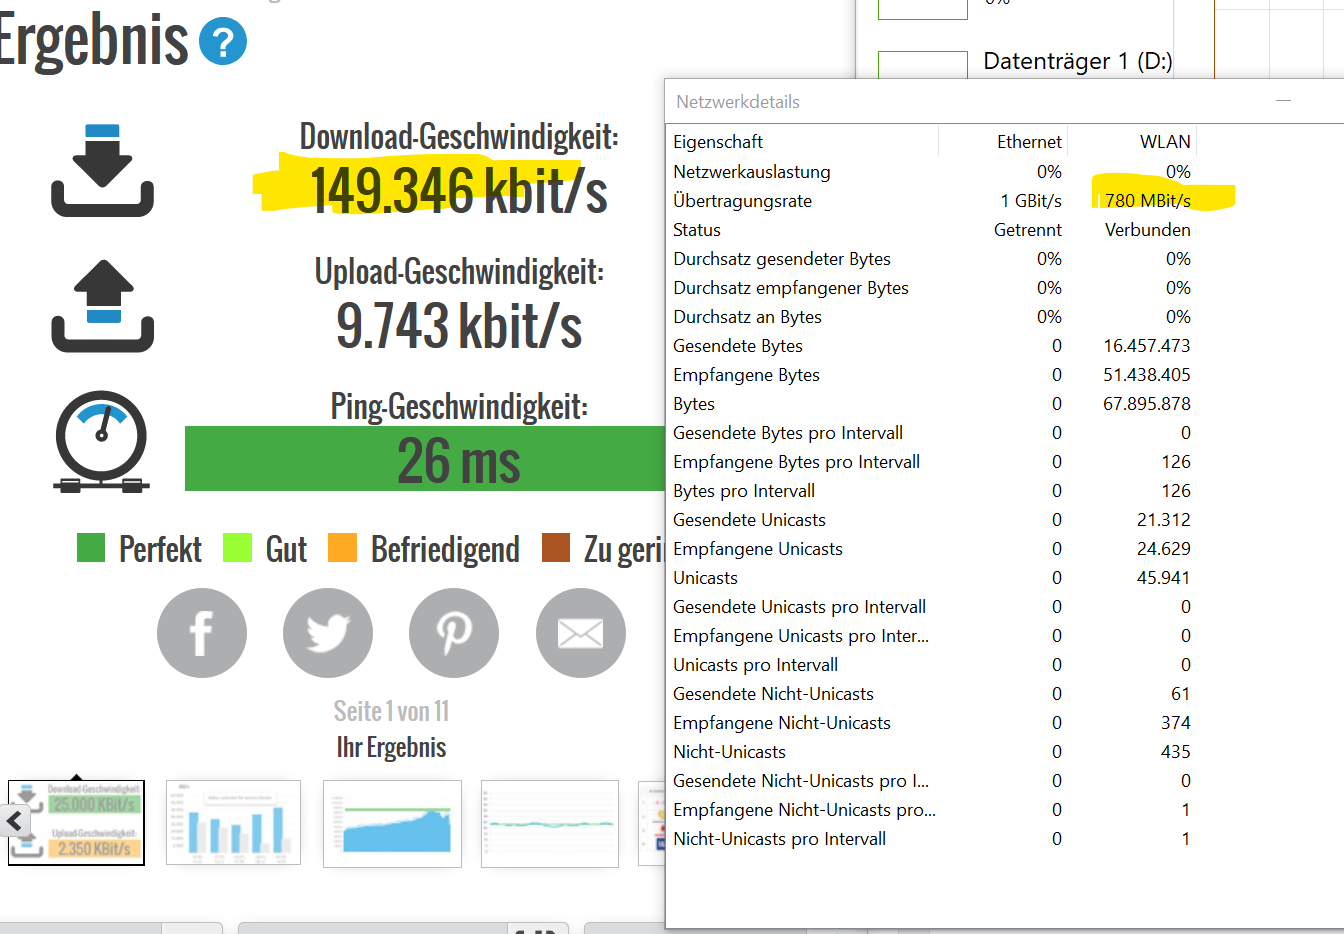Select the WLAN column header
This screenshot has width=1344, height=934.
[1166, 141]
